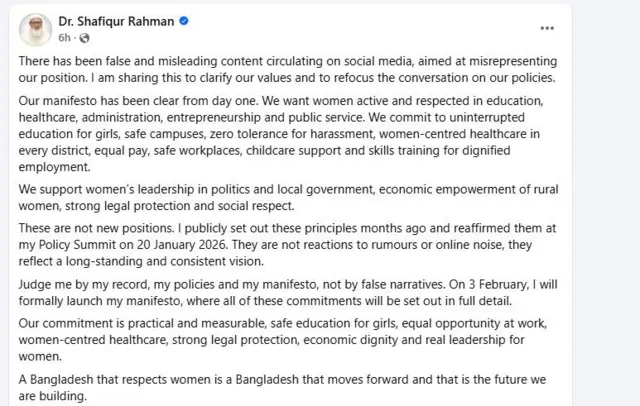Open Dr. Shafiqur Rahman's profile picture
Screen dimensions: 640x406
pyautogui.click(x=35, y=28)
